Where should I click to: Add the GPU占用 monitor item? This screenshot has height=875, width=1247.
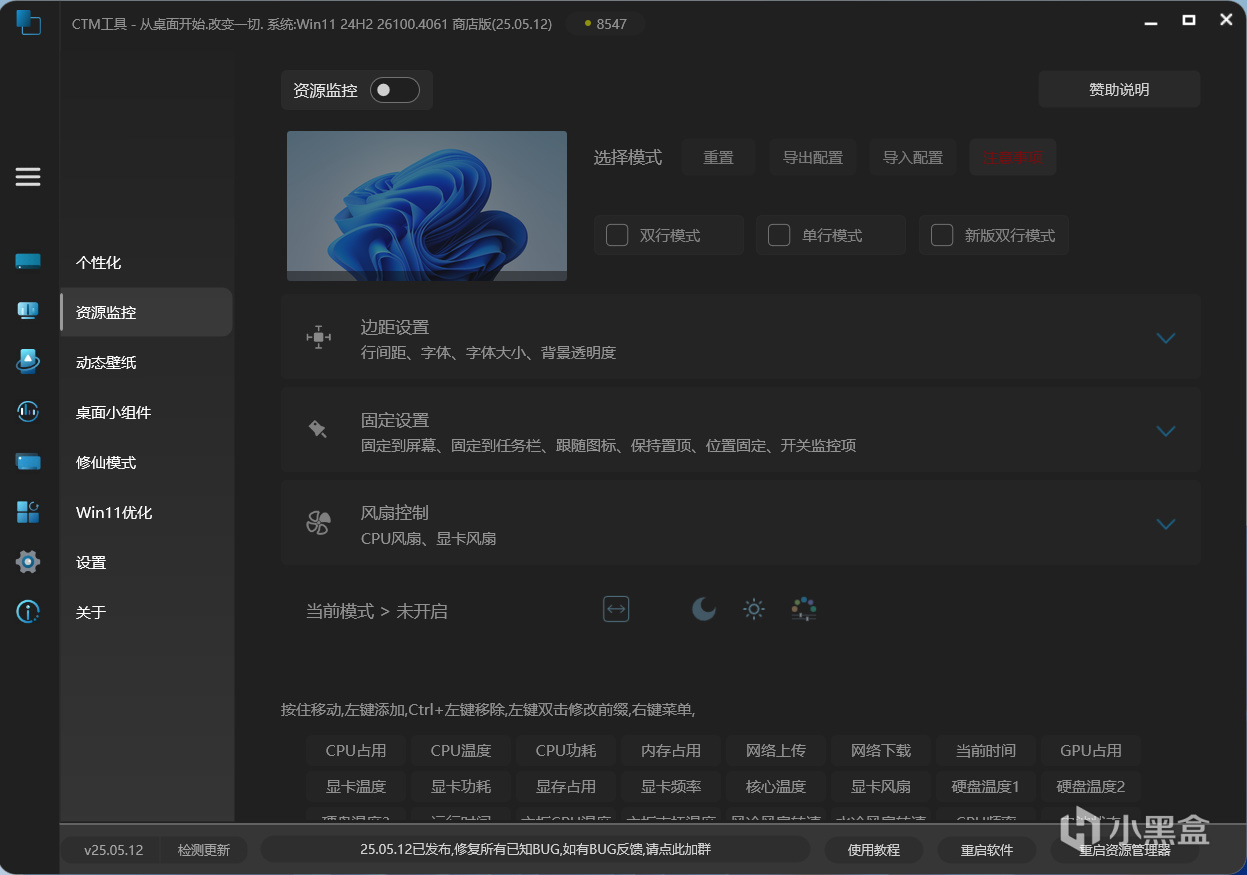1091,750
